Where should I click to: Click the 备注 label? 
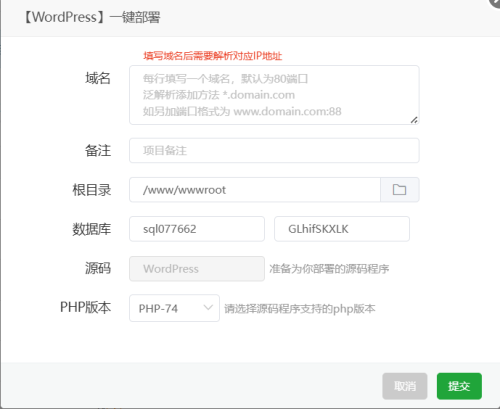coord(98,151)
